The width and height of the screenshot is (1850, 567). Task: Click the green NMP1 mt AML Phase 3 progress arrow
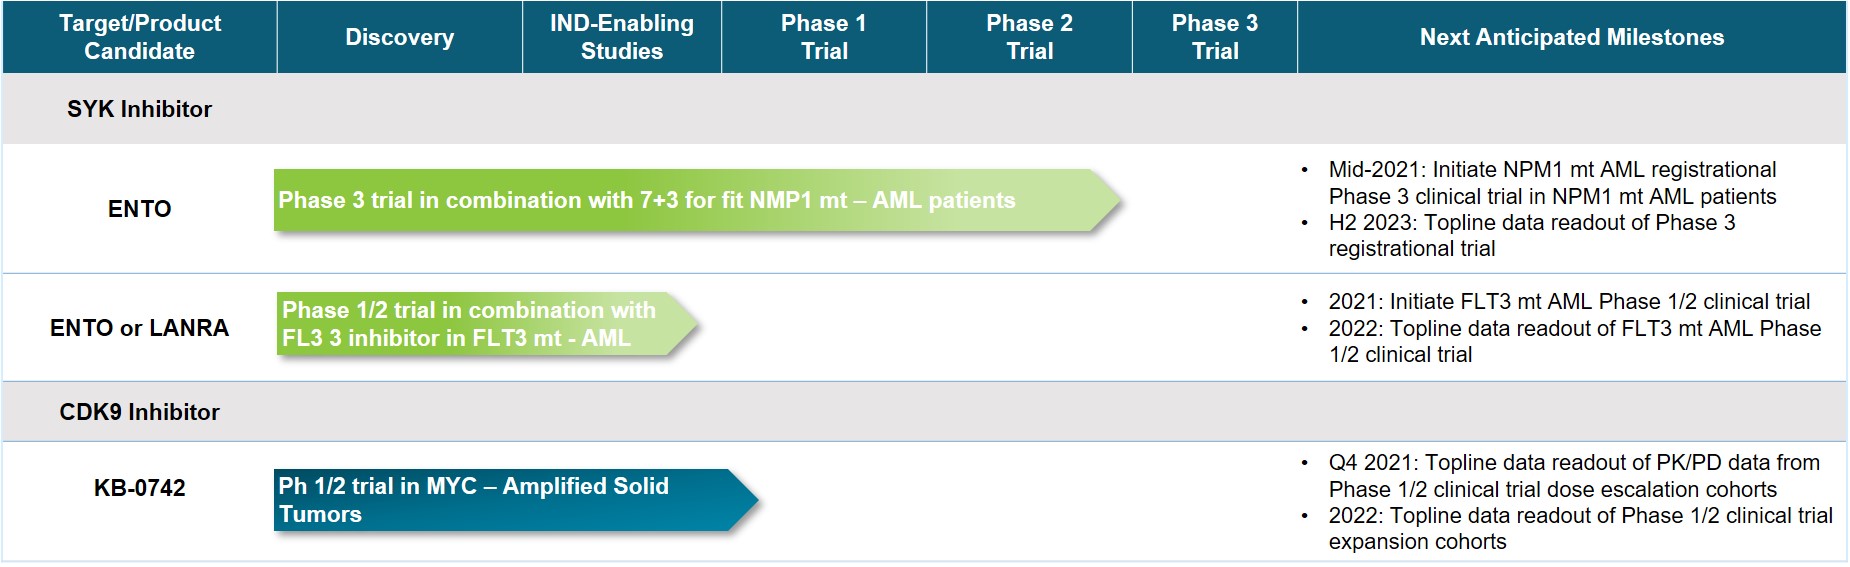(x=690, y=201)
